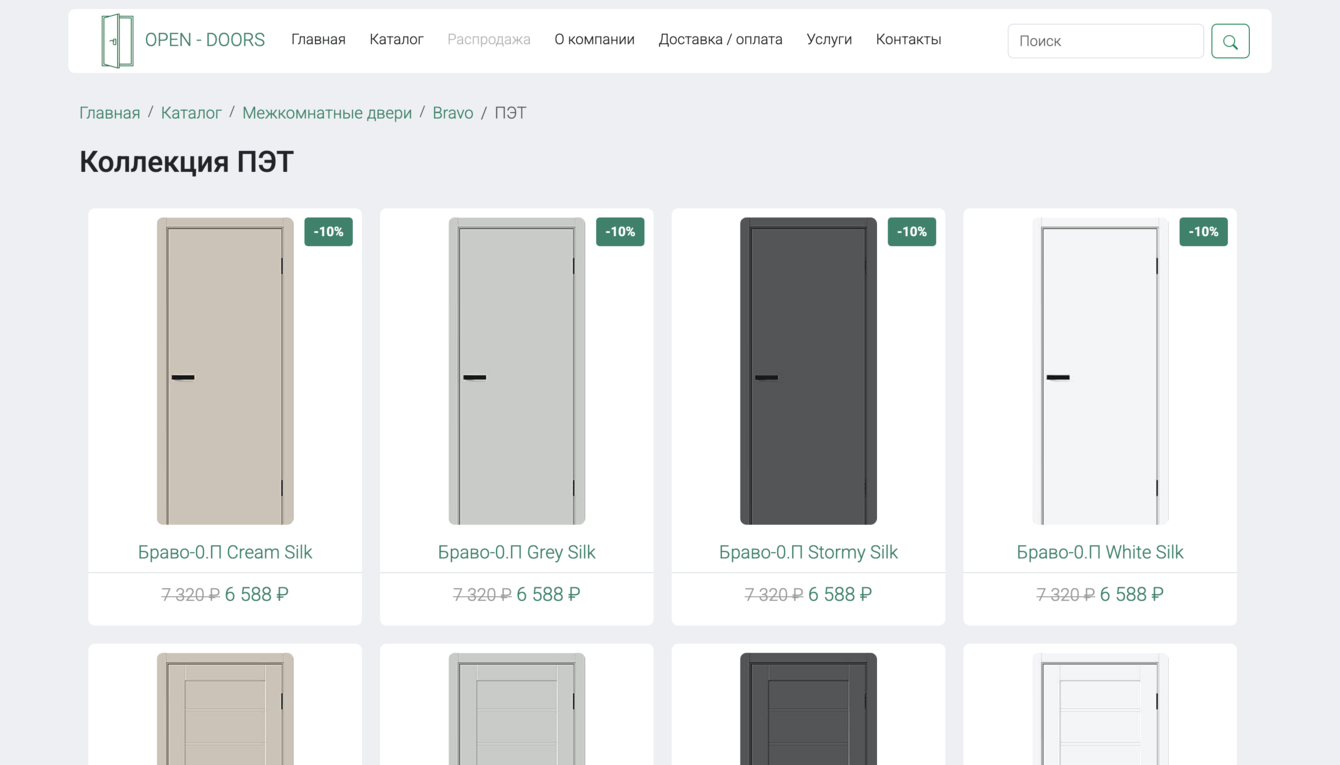Open the second-row cream paneled door thumbnail
The width and height of the screenshot is (1340, 765).
point(225,709)
